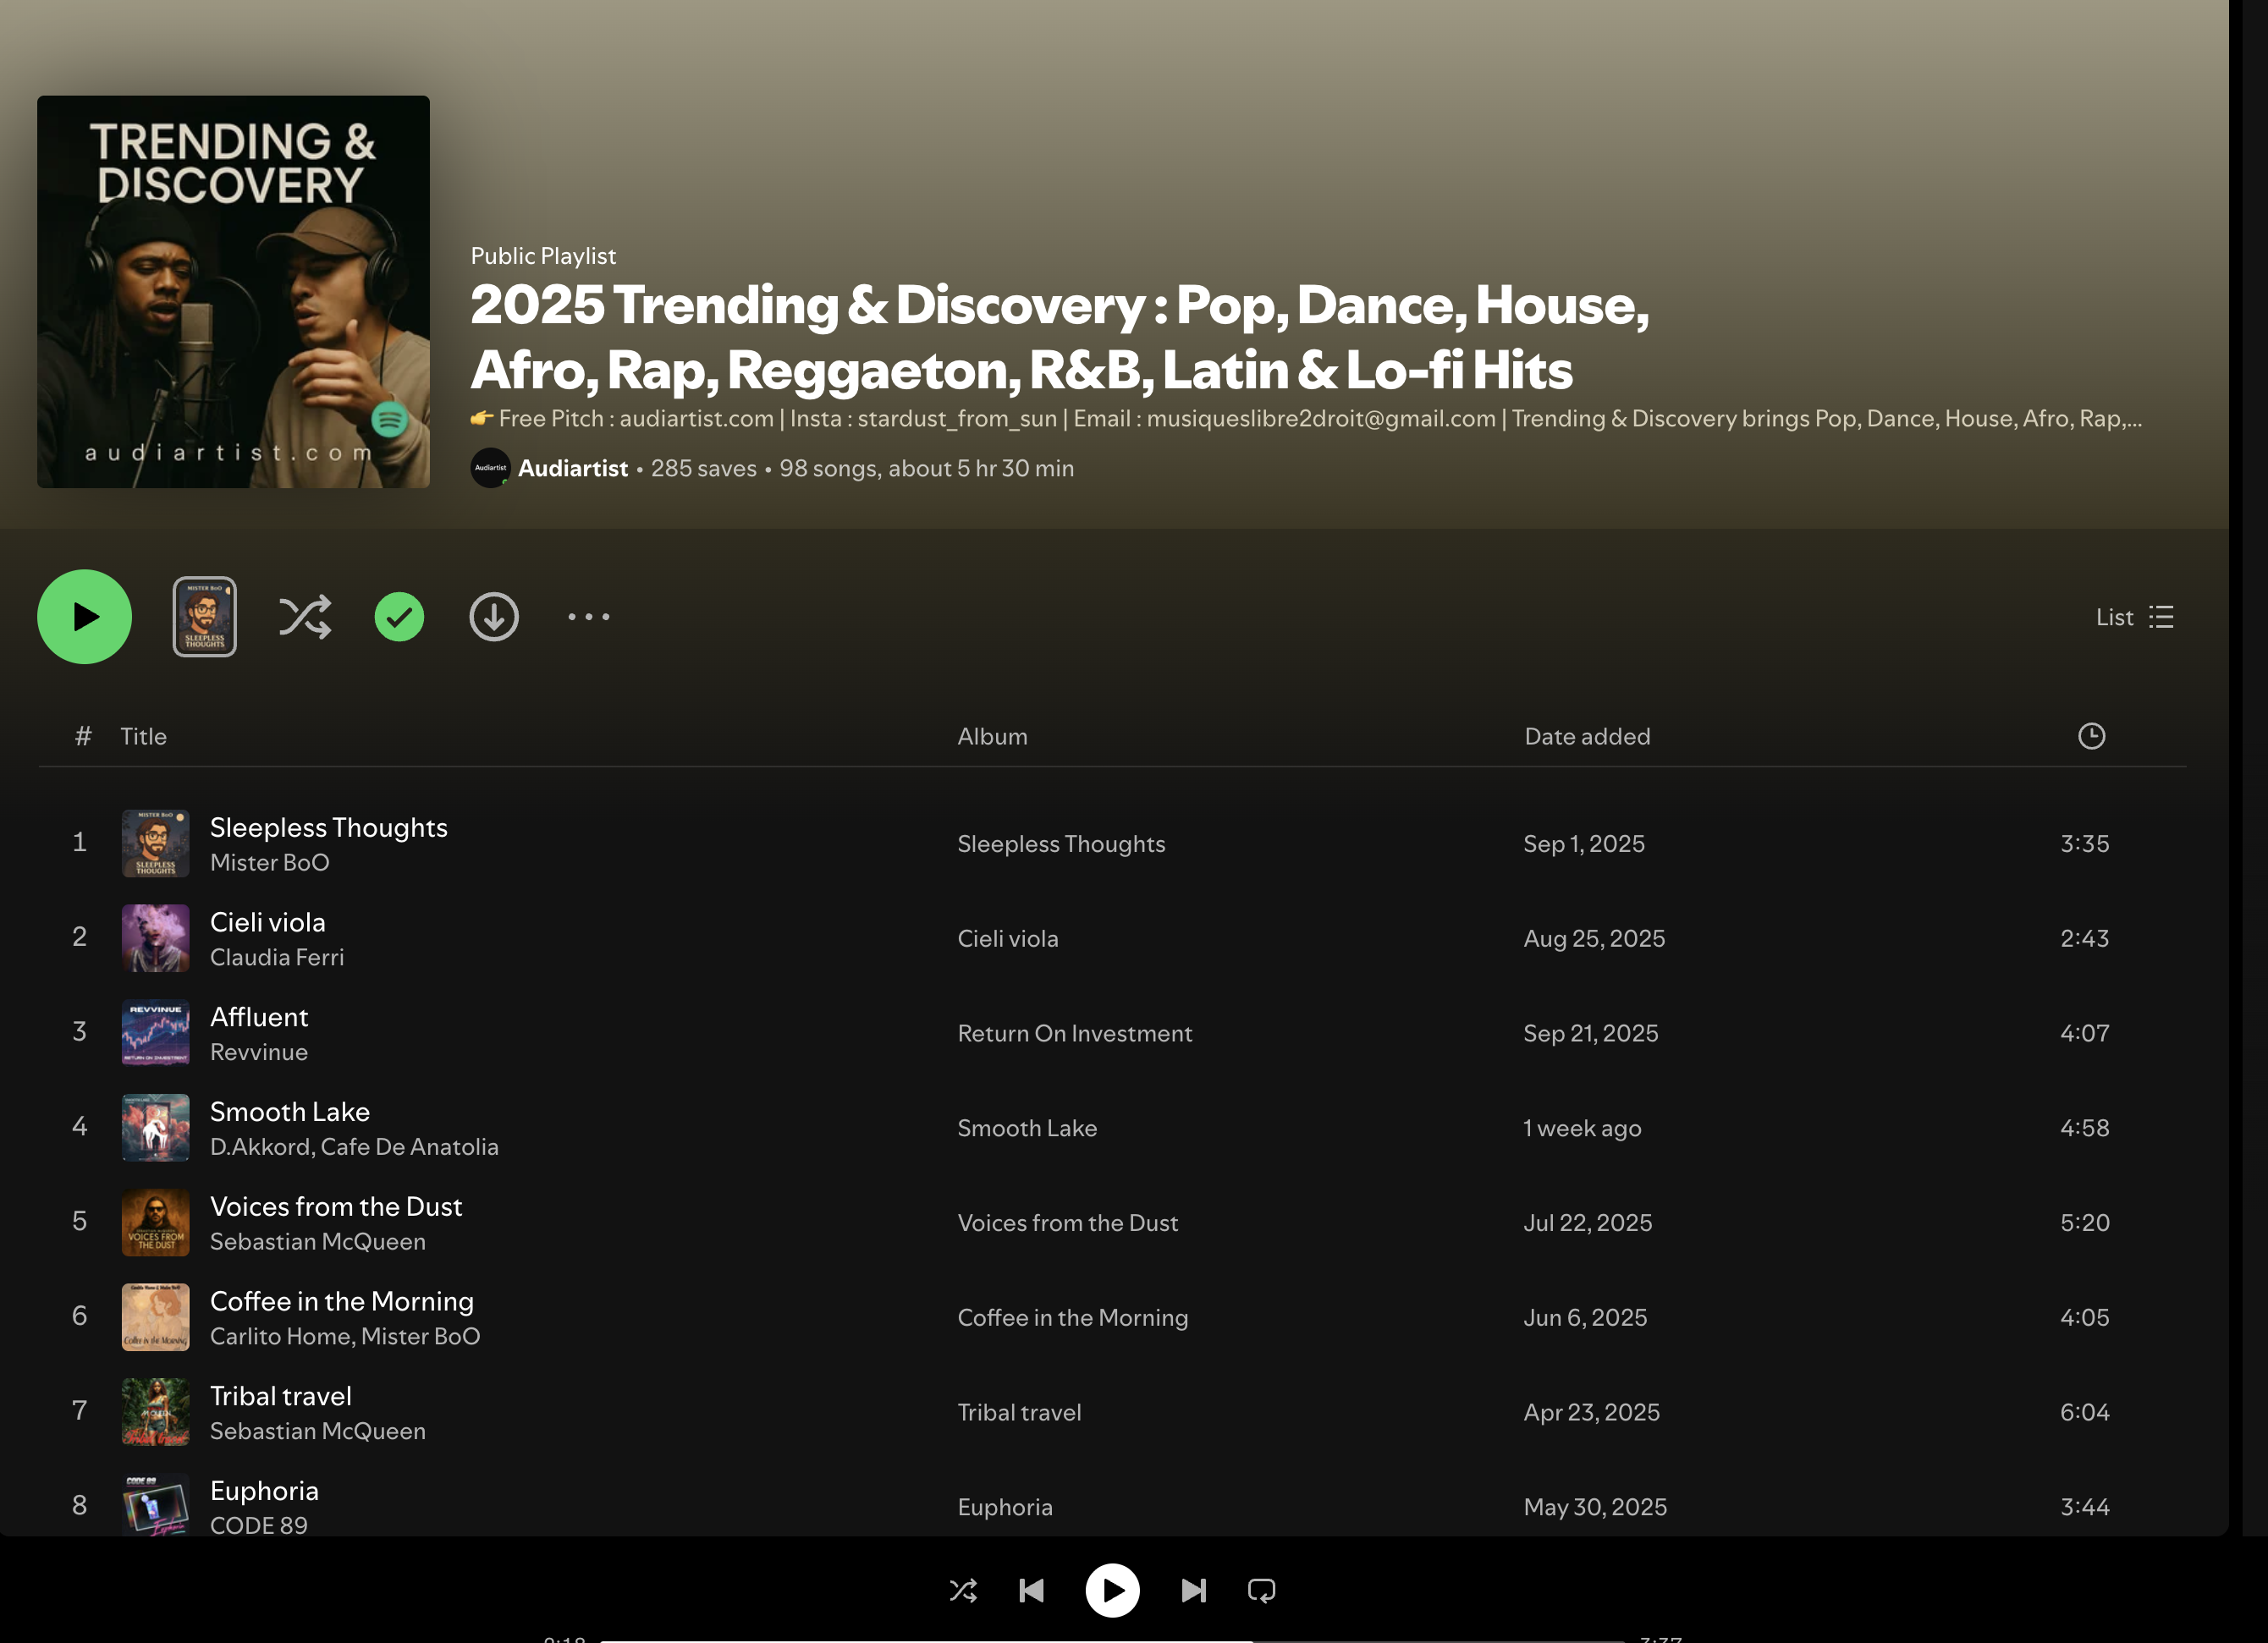Viewport: 2268px width, 1643px height.
Task: Click the Sleepless Thoughts preview thumbnail button
Action: 205,617
